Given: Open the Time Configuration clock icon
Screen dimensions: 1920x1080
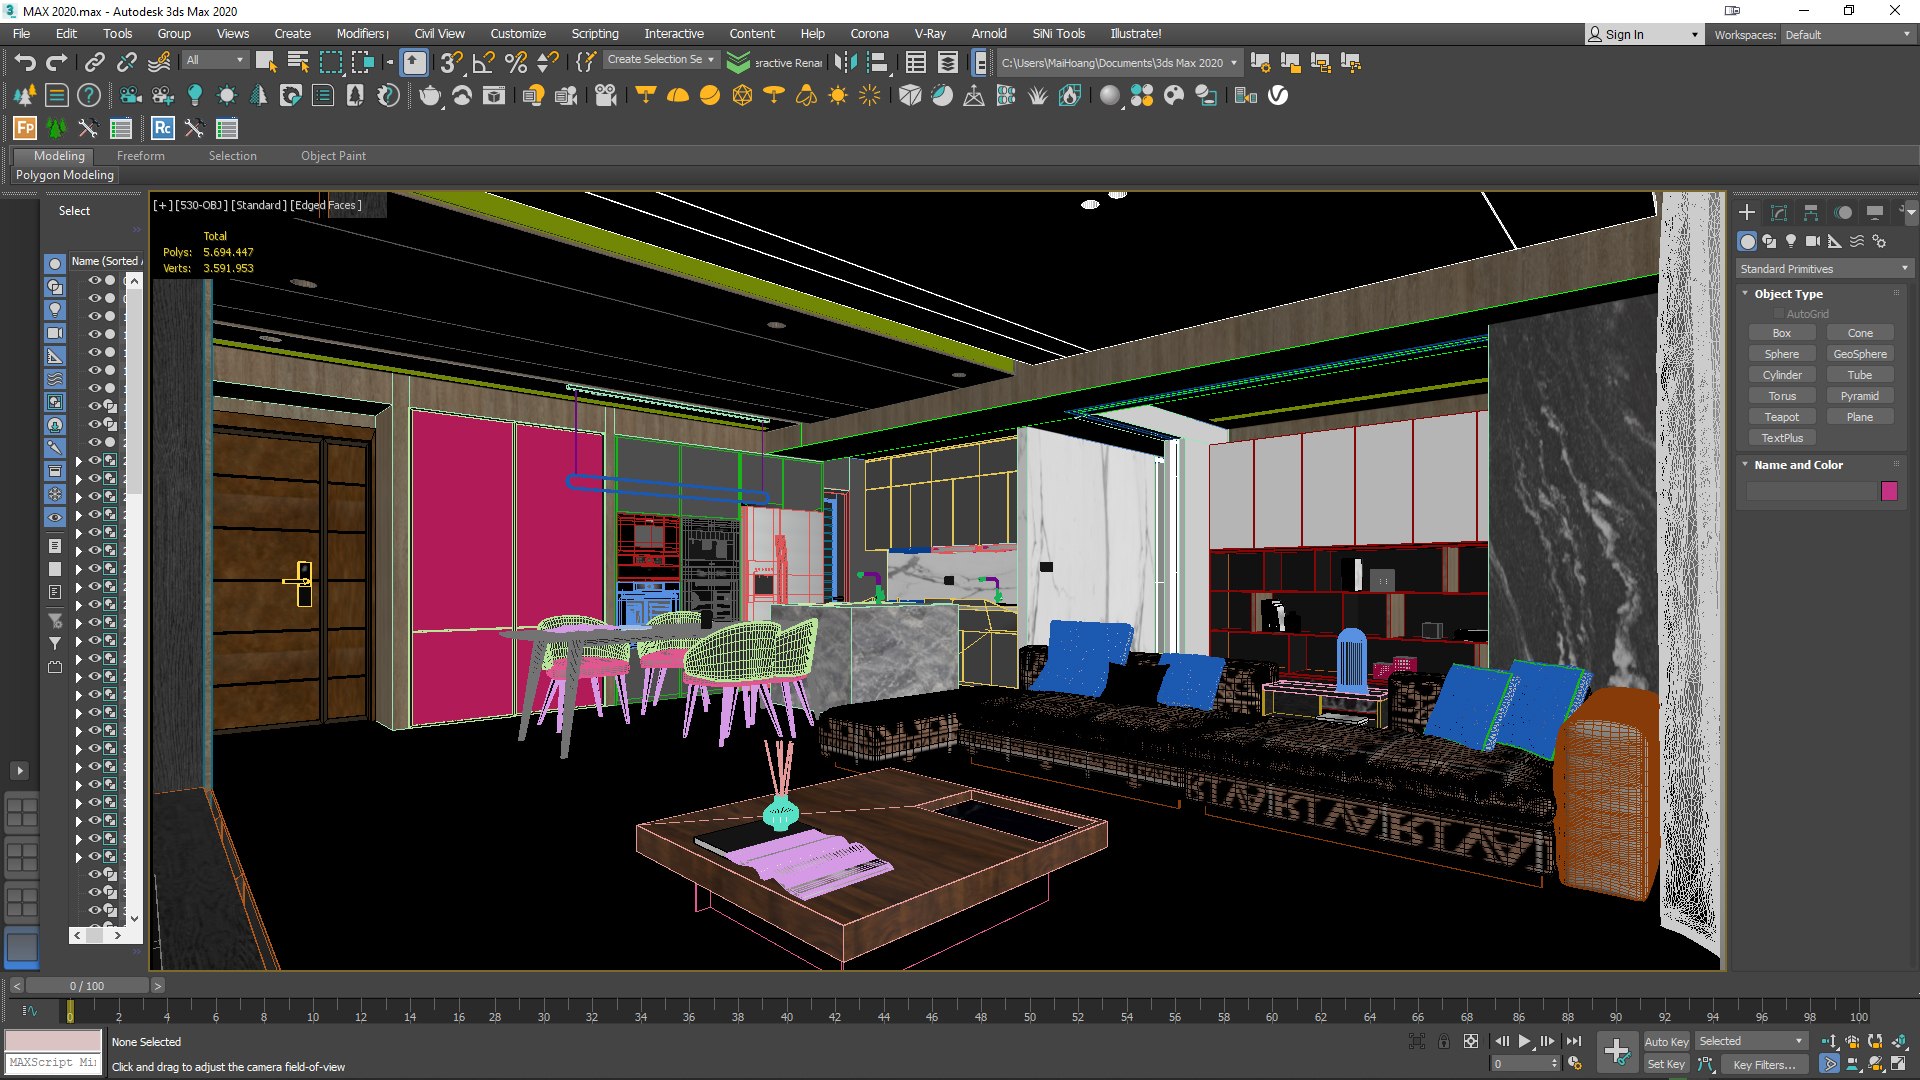Looking at the screenshot, I should pyautogui.click(x=1575, y=1064).
